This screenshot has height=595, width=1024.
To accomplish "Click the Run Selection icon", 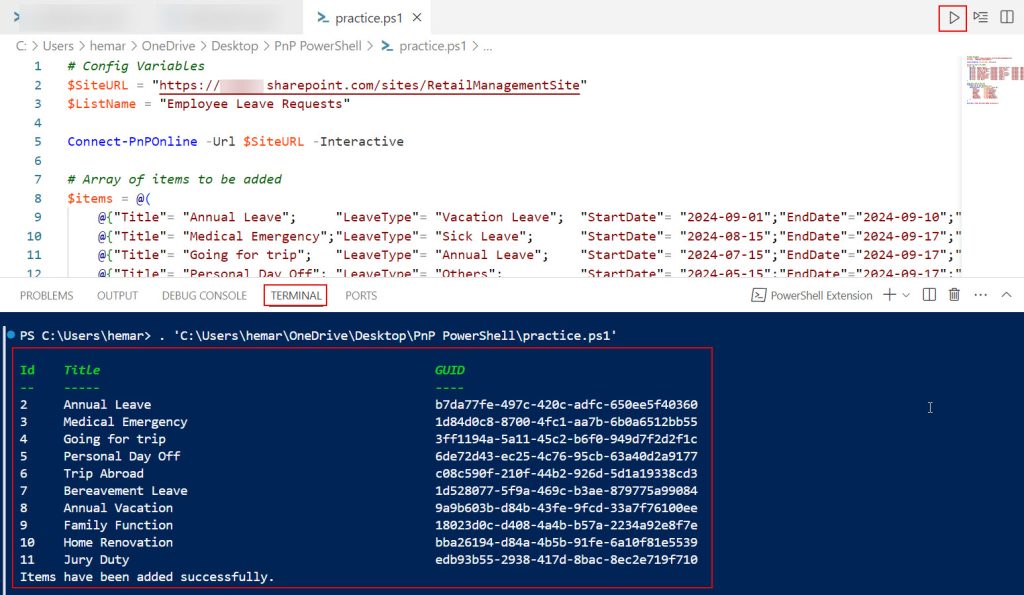I will point(980,18).
